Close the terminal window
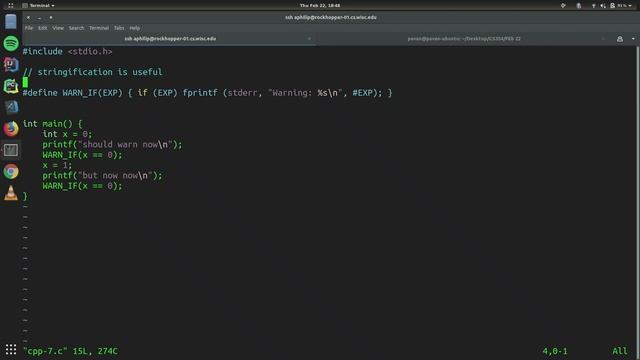Screen dimensions: 640x360 tap(28, 18)
